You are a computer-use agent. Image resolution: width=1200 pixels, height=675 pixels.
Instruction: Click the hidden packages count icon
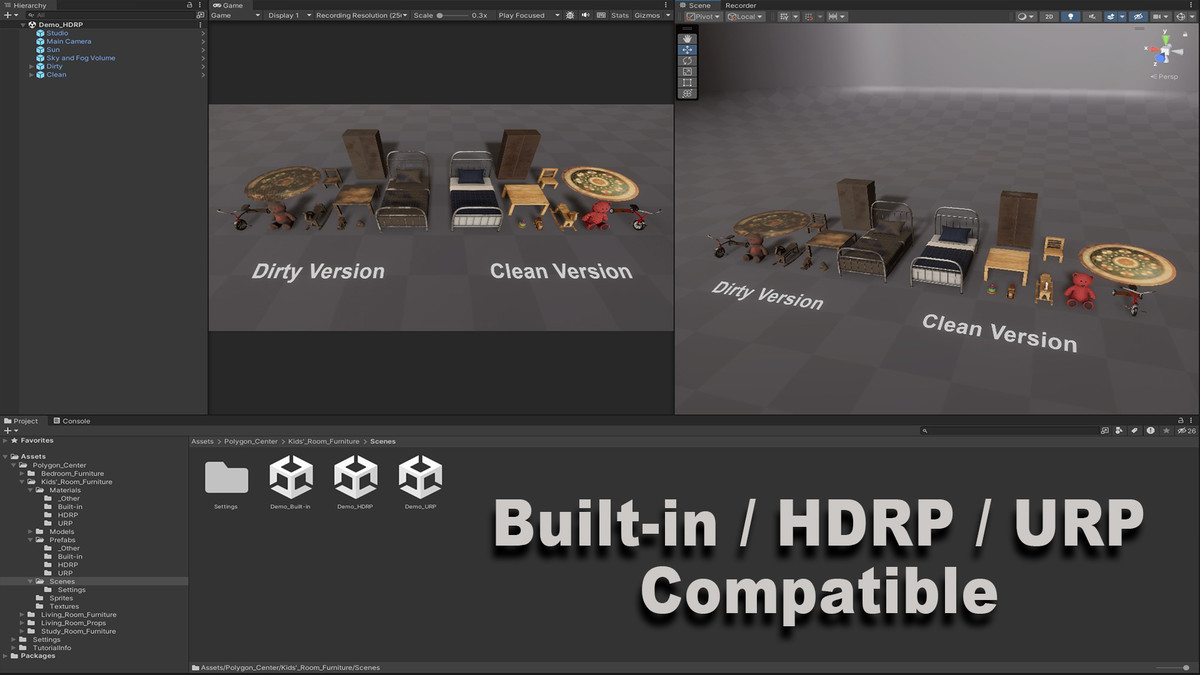tap(1186, 431)
